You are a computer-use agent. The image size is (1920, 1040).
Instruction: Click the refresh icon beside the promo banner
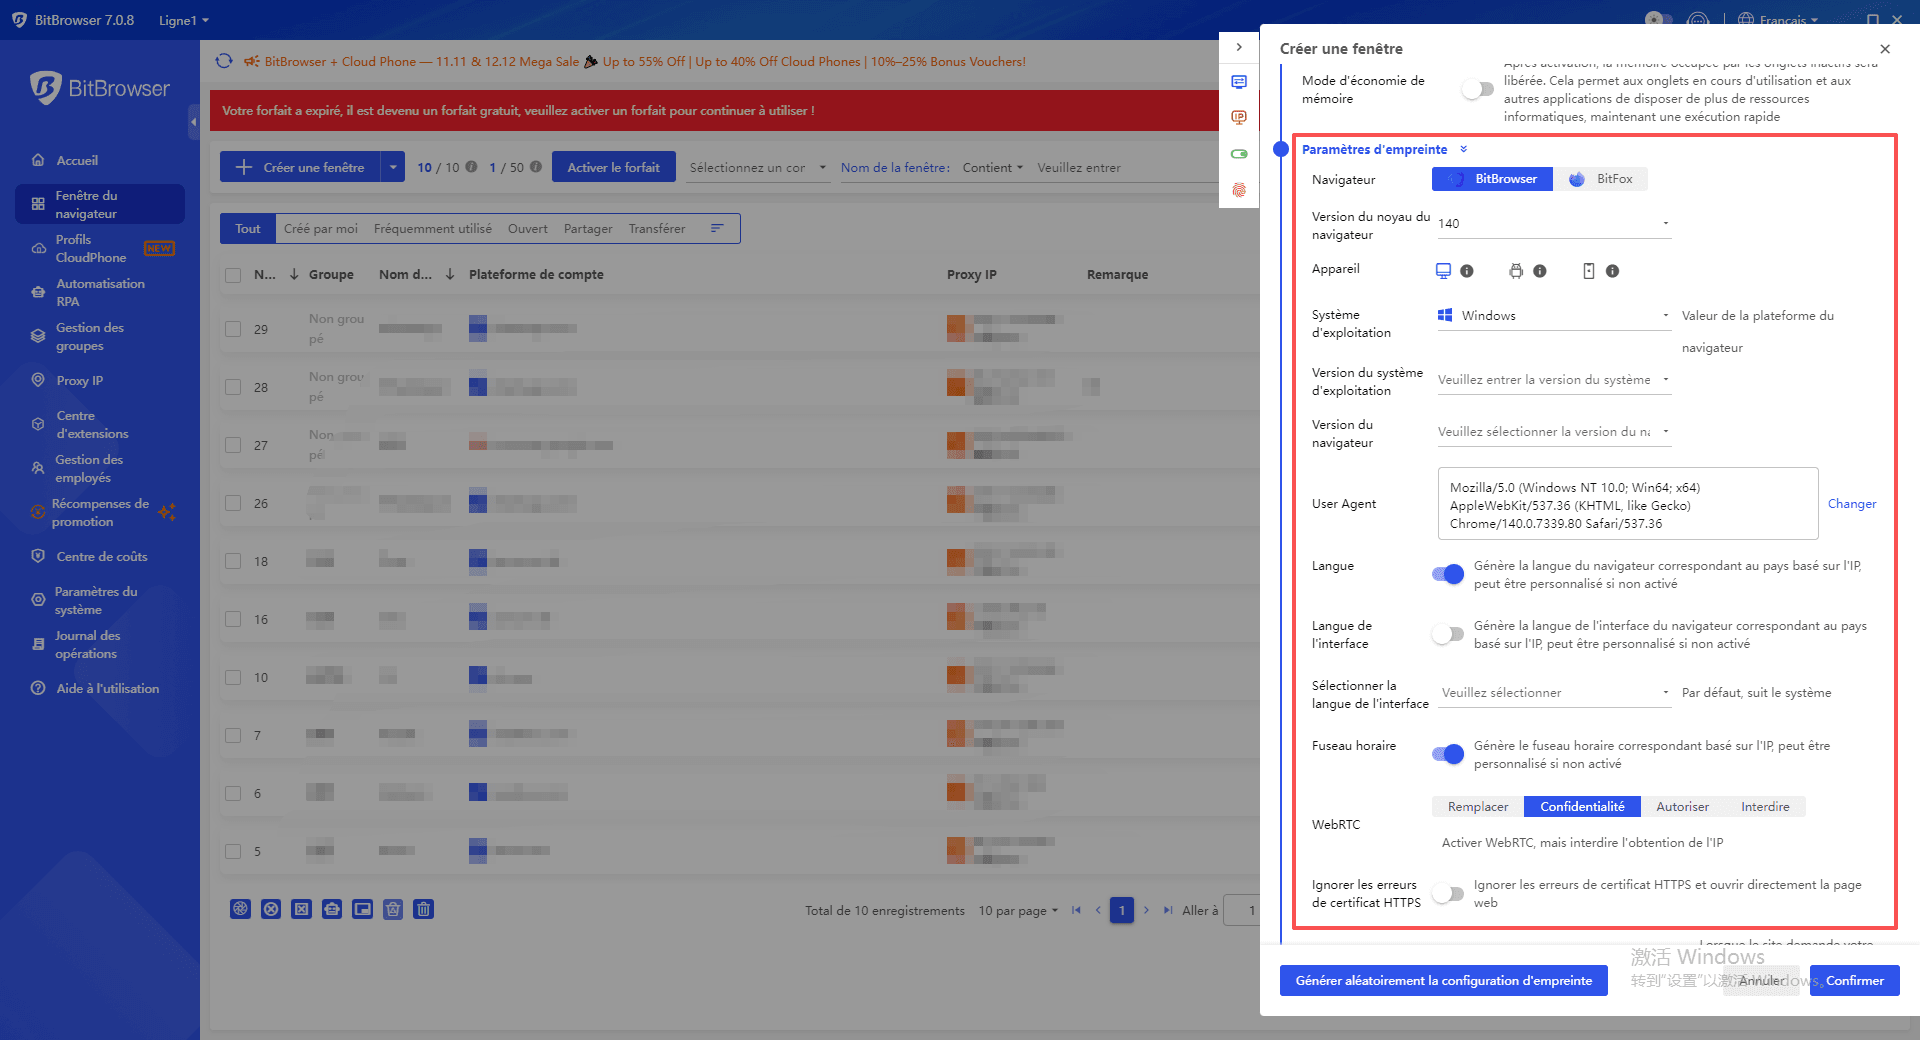[x=224, y=61]
